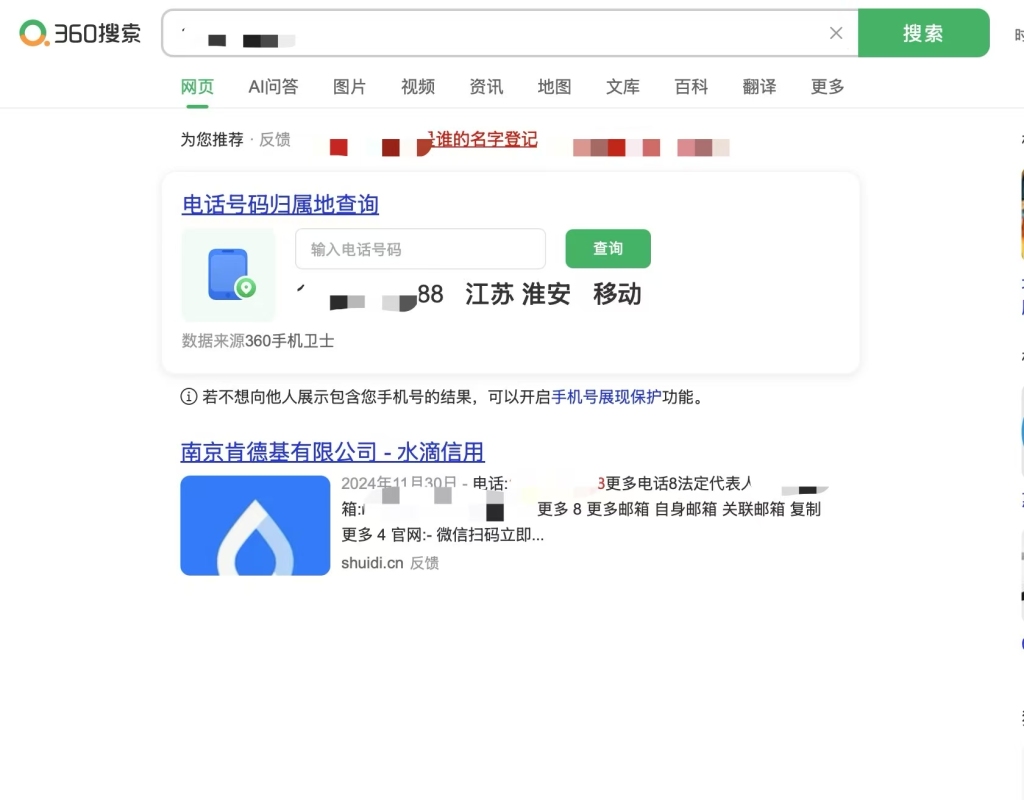Click the 百科 search category
The height and width of the screenshot is (800, 1024).
pyautogui.click(x=690, y=87)
